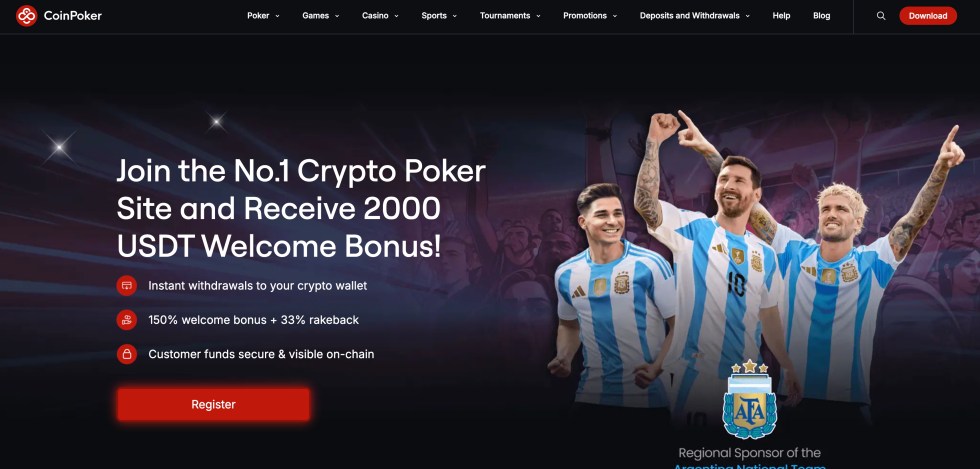Open the search magnifier icon
980x469 pixels.
(x=881, y=16)
